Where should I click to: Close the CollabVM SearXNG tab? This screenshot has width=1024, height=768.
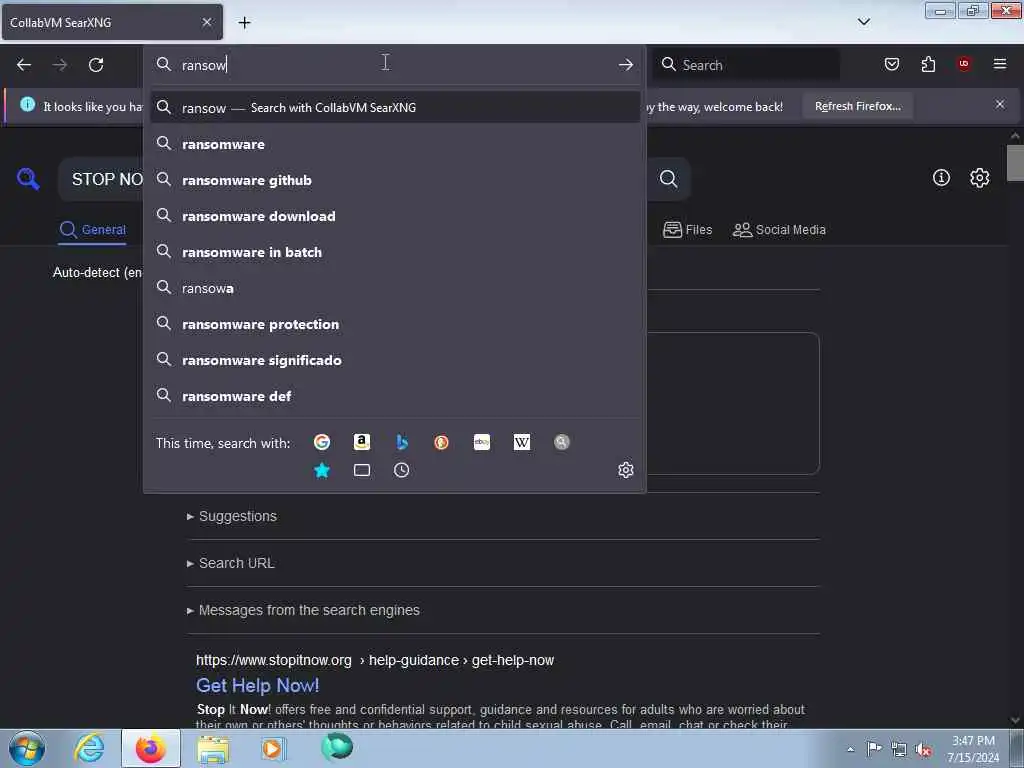207,22
